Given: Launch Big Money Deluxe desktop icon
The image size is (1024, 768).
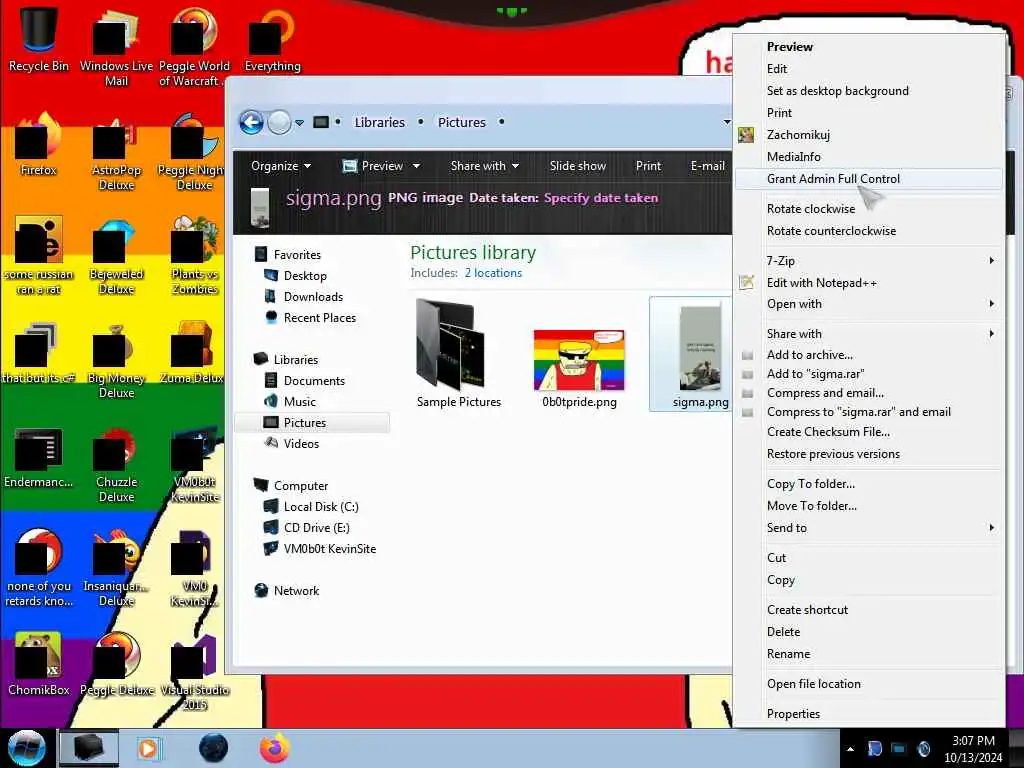Looking at the screenshot, I should point(116,360).
